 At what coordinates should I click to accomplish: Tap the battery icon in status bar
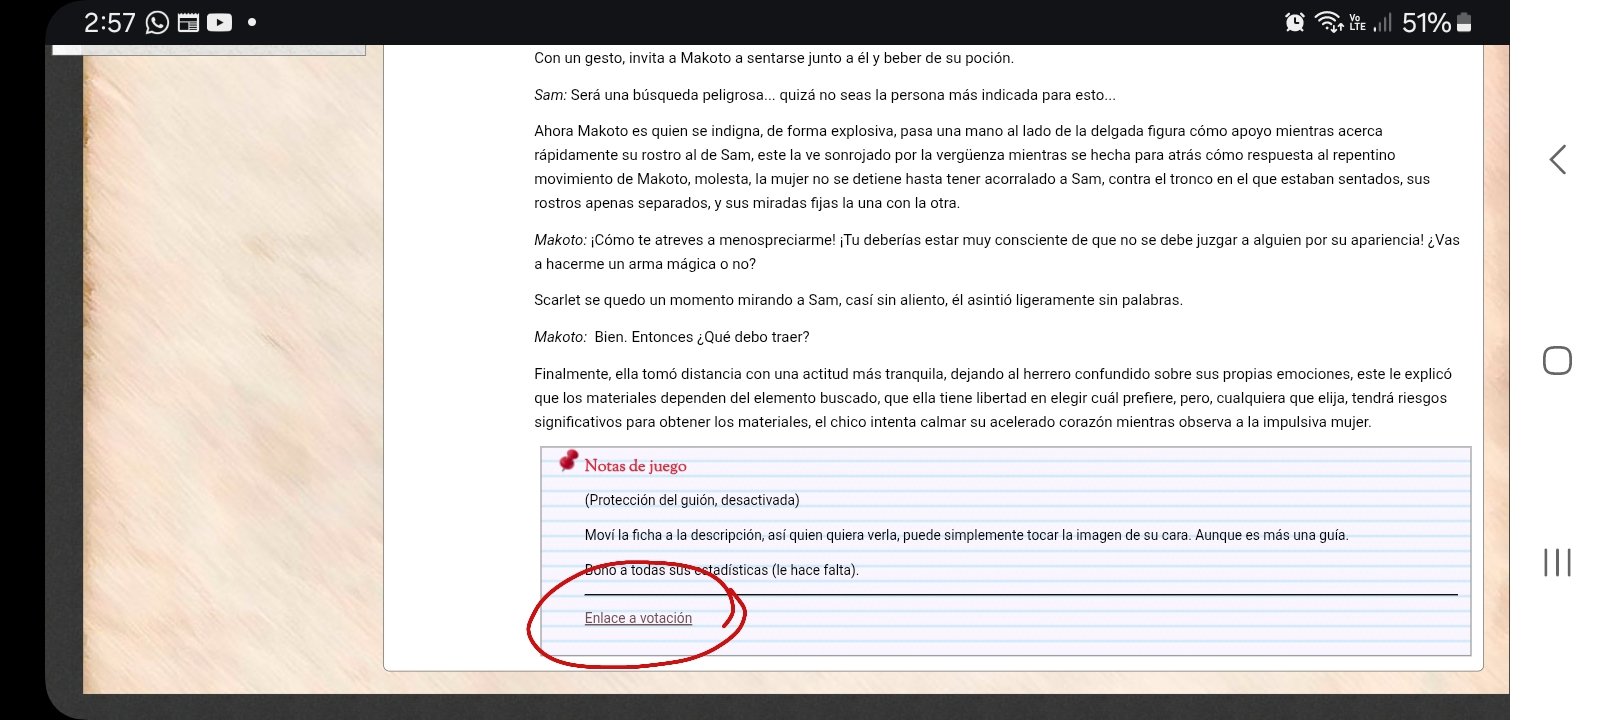pos(1464,22)
